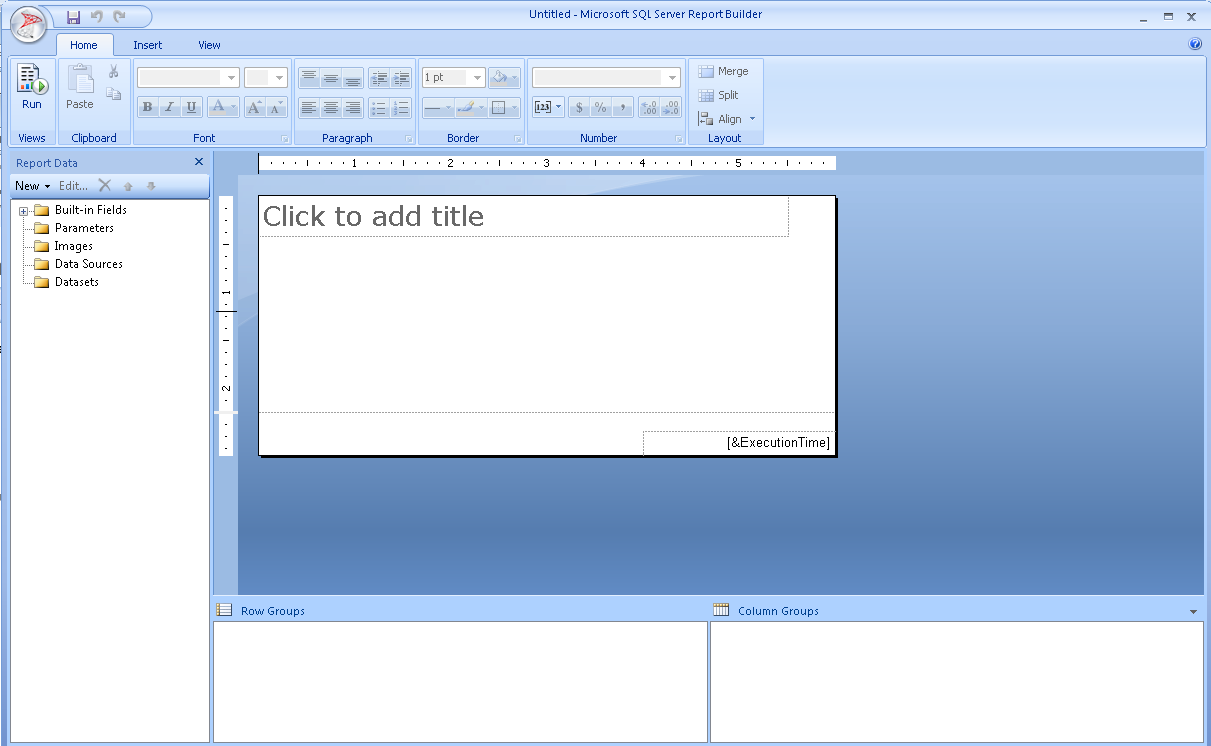Toggle center text alignment
The image size is (1211, 746).
click(331, 107)
